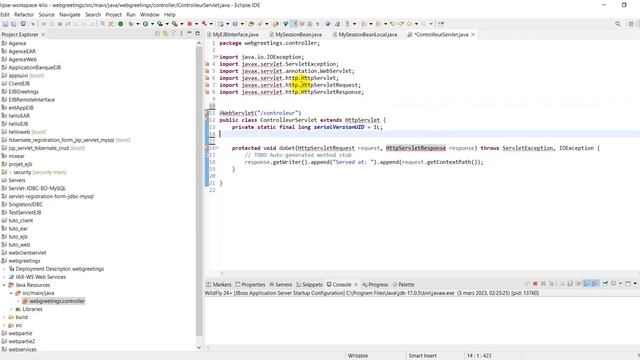Open the External Tools dropdown arrow
This screenshot has height=360, width=640.
tap(182, 24)
